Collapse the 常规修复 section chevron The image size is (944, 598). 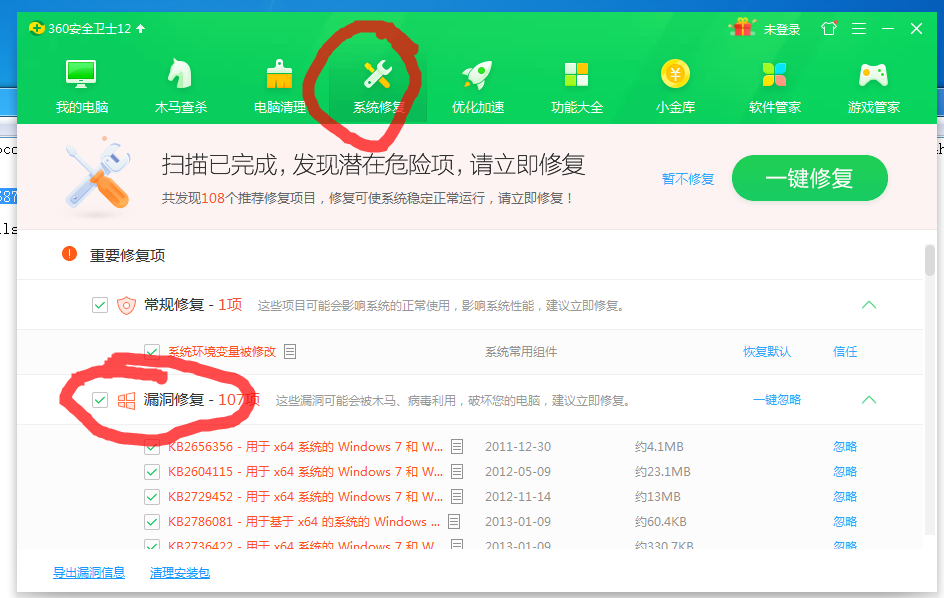click(869, 305)
